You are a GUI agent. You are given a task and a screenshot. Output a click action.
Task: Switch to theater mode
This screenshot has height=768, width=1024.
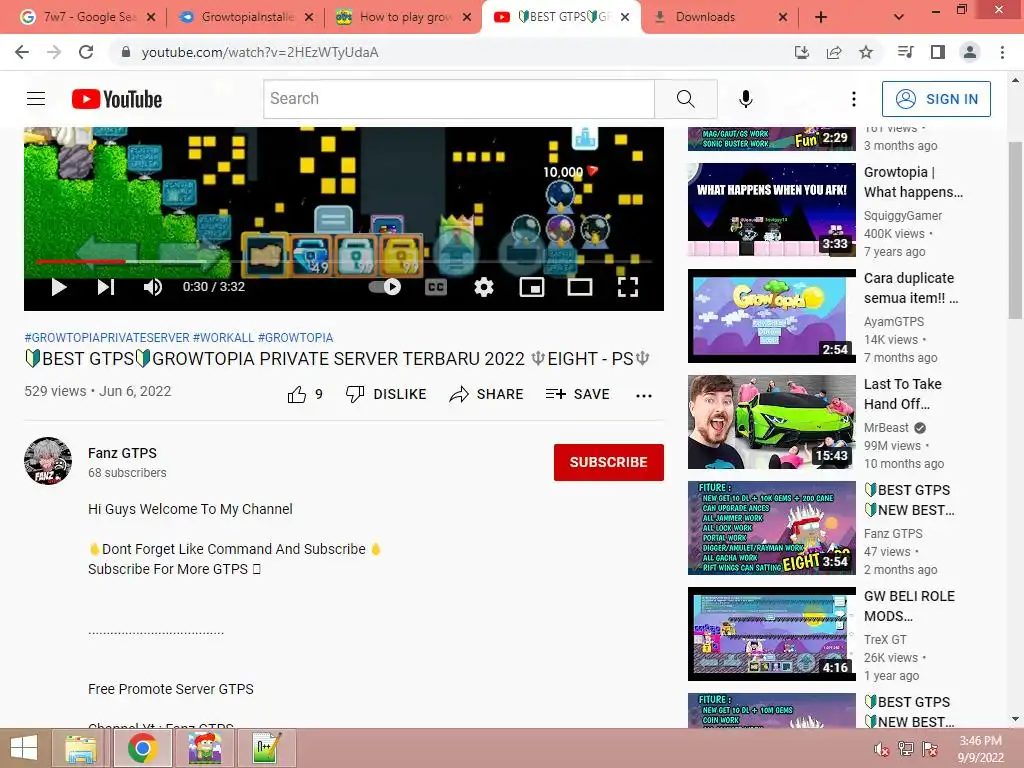pos(580,287)
